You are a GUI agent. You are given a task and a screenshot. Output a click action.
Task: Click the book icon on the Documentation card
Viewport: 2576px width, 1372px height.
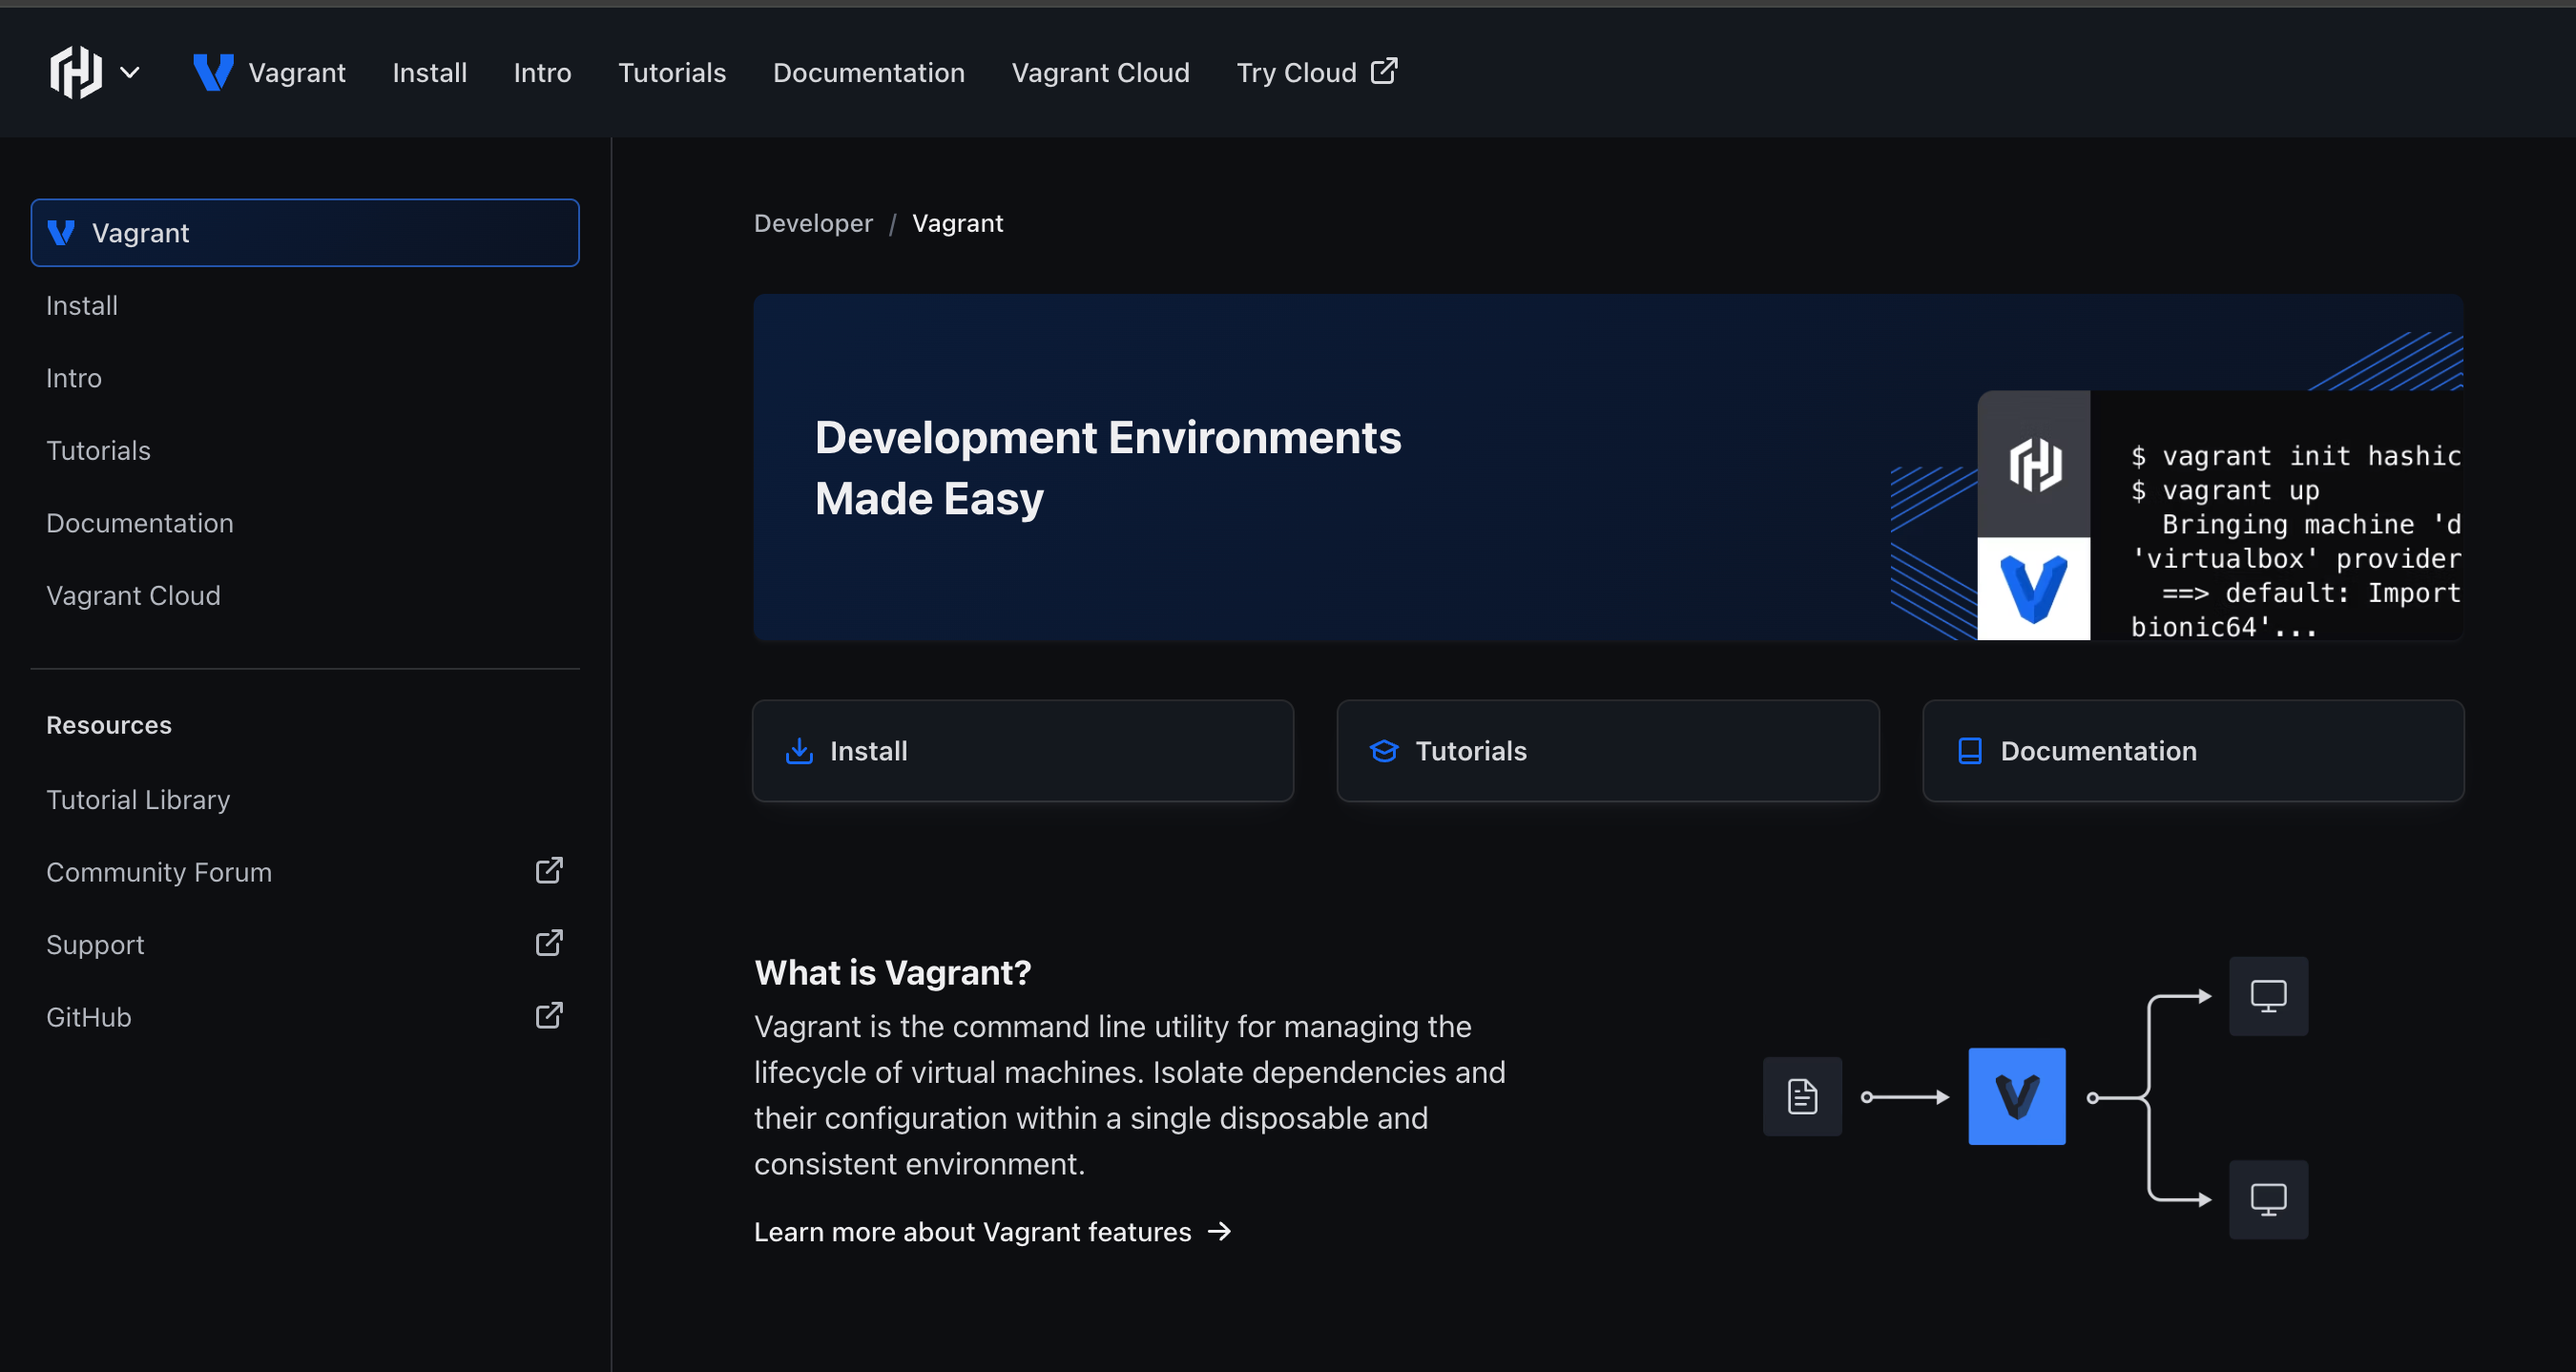pos(1969,750)
